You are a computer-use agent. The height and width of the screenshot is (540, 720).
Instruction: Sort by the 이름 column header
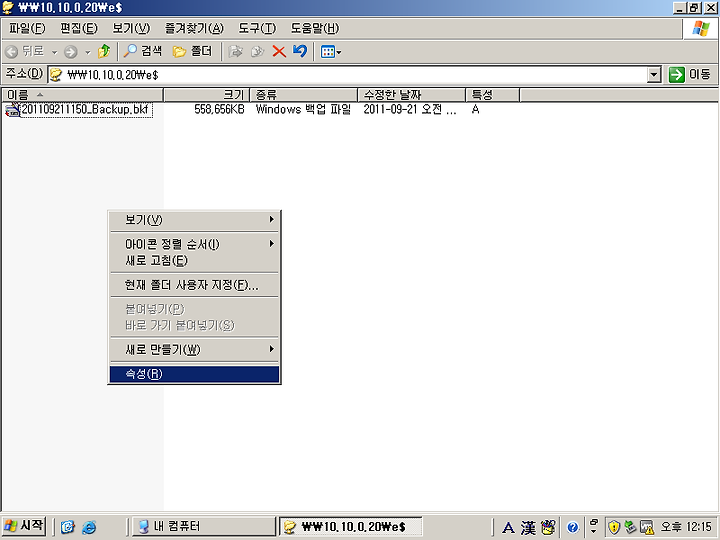(83, 95)
